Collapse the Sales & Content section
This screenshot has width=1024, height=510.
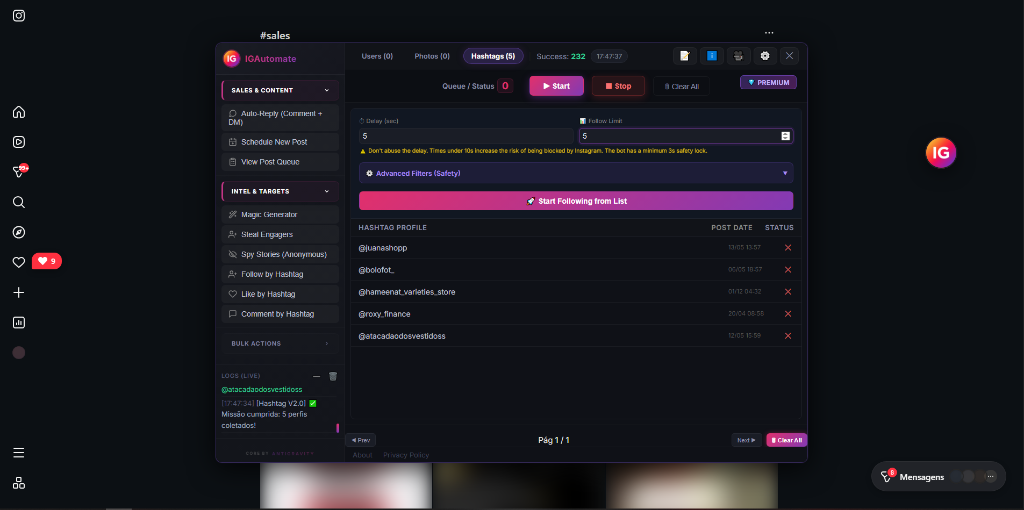280,90
